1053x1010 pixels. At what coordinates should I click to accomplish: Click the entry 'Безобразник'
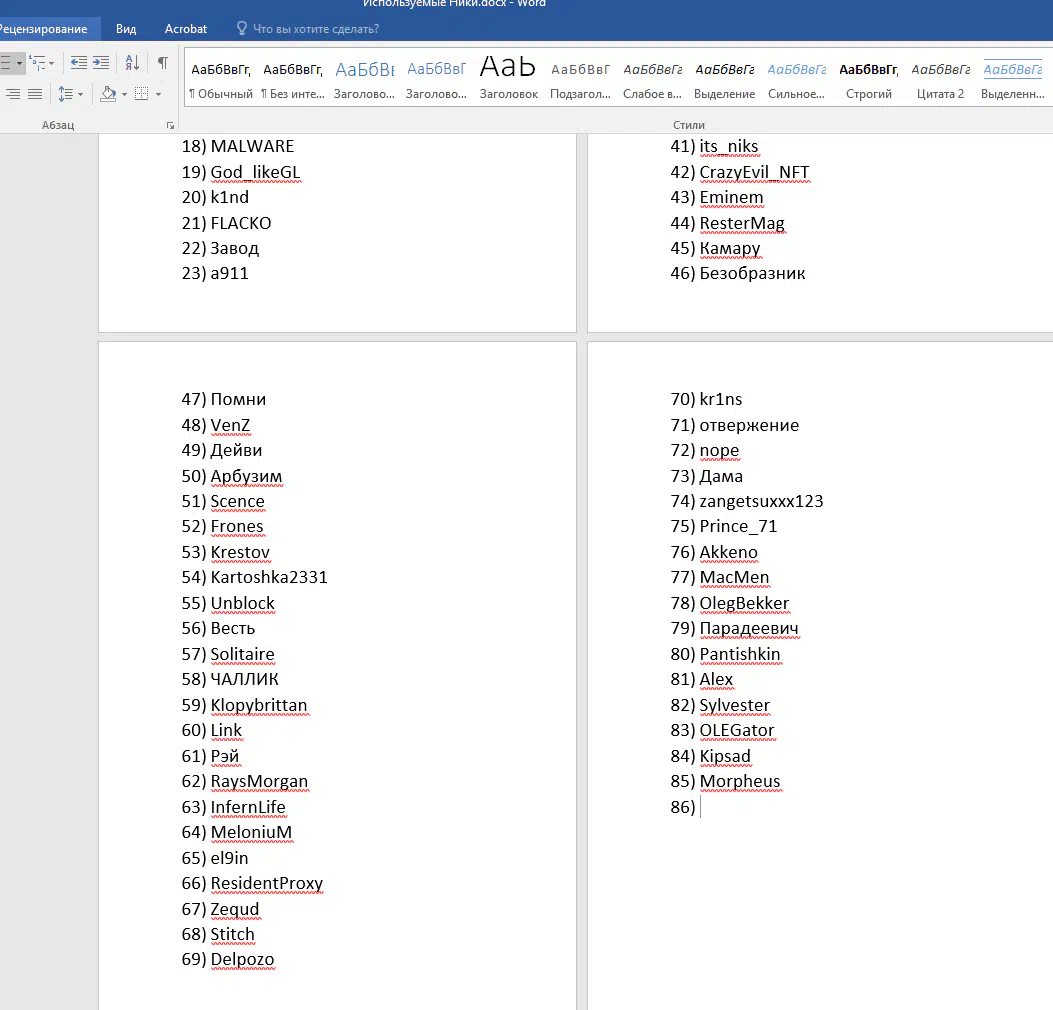click(x=752, y=273)
